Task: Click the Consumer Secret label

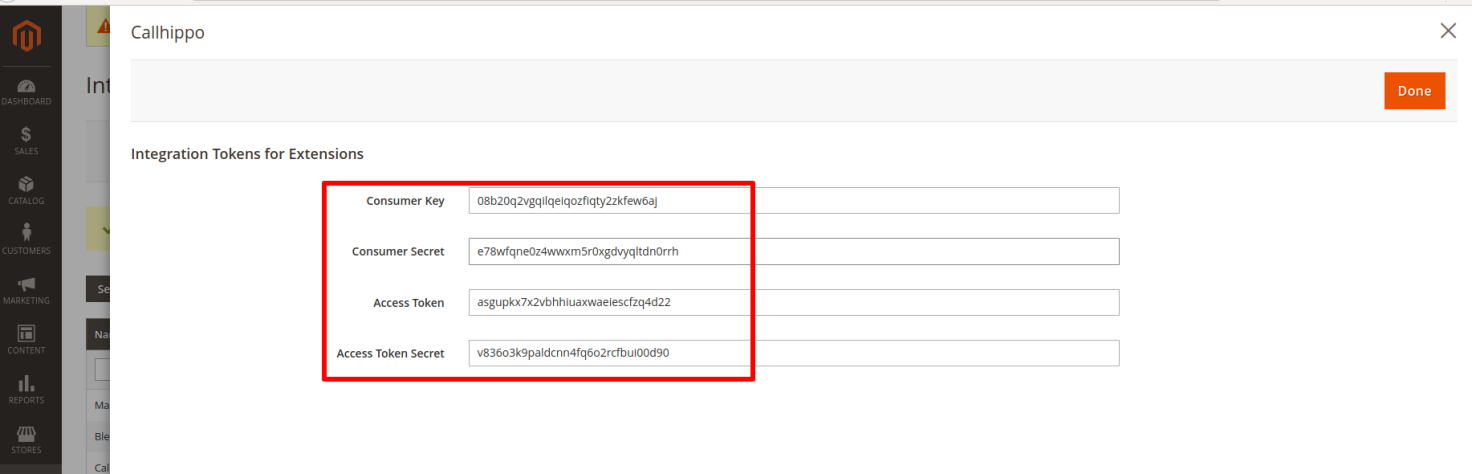Action: point(398,252)
